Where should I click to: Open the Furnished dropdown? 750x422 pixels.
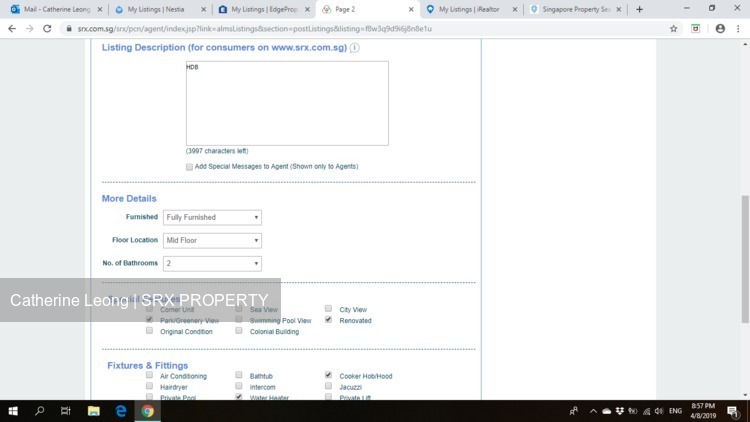point(212,218)
